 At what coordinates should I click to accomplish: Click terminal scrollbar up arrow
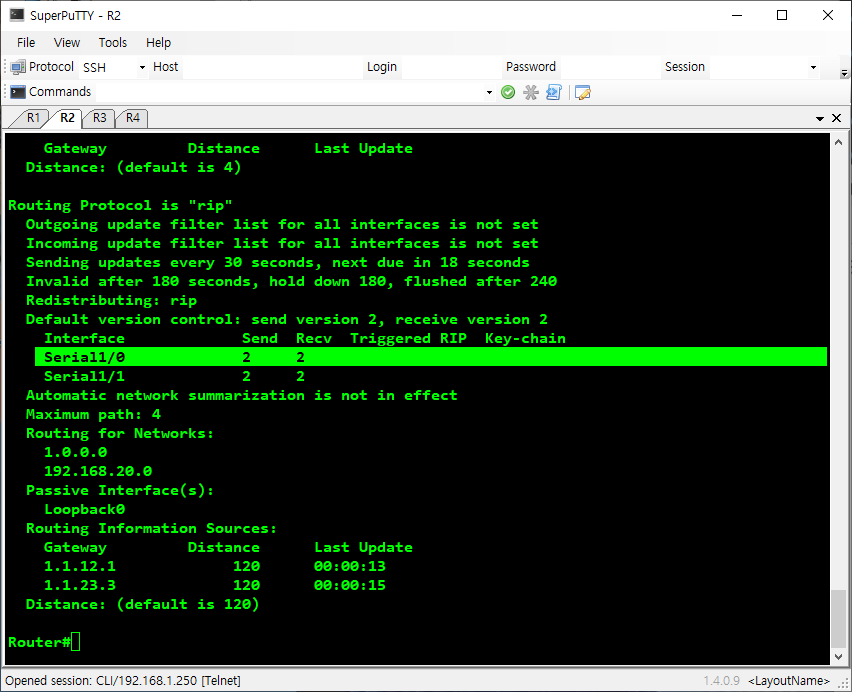click(x=838, y=142)
